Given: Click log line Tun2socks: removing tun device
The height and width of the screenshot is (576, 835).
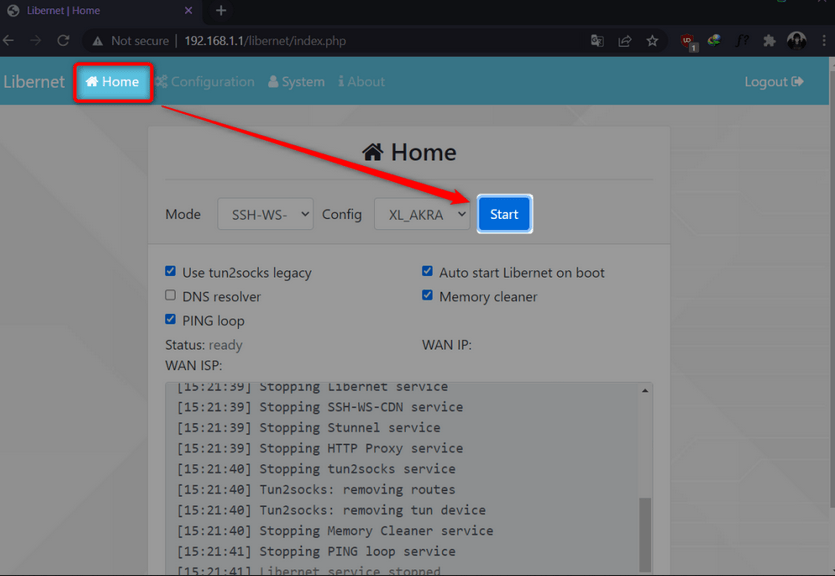Looking at the screenshot, I should click(x=331, y=510).
